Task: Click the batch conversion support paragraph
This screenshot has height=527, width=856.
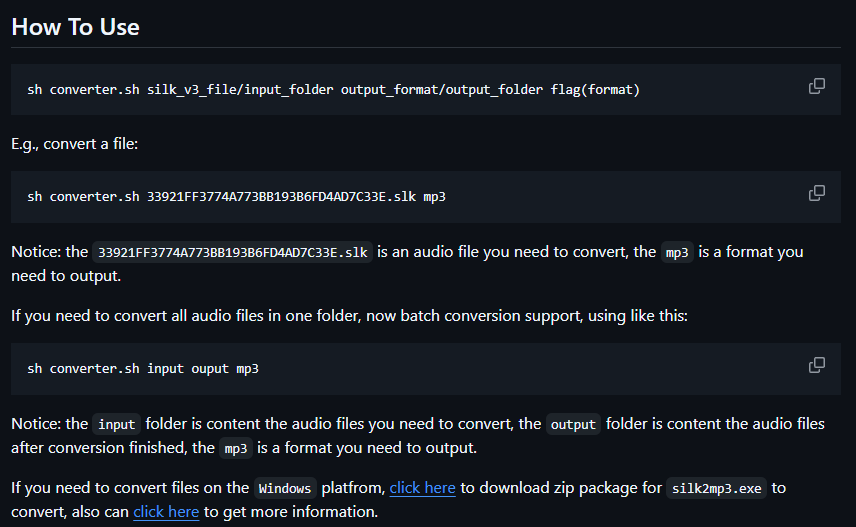Action: 349,316
